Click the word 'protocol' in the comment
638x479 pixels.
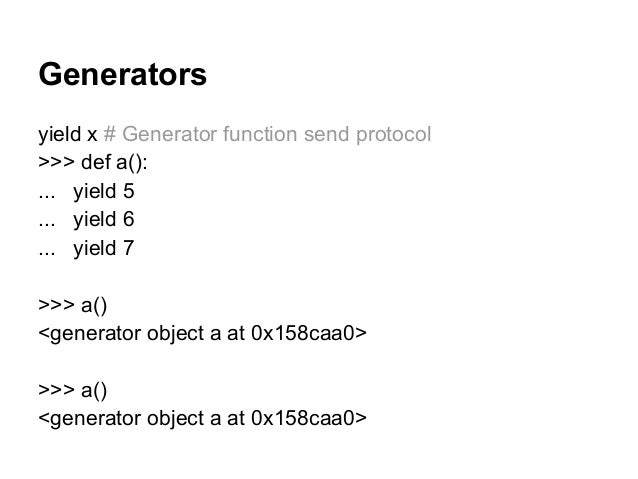pos(393,135)
